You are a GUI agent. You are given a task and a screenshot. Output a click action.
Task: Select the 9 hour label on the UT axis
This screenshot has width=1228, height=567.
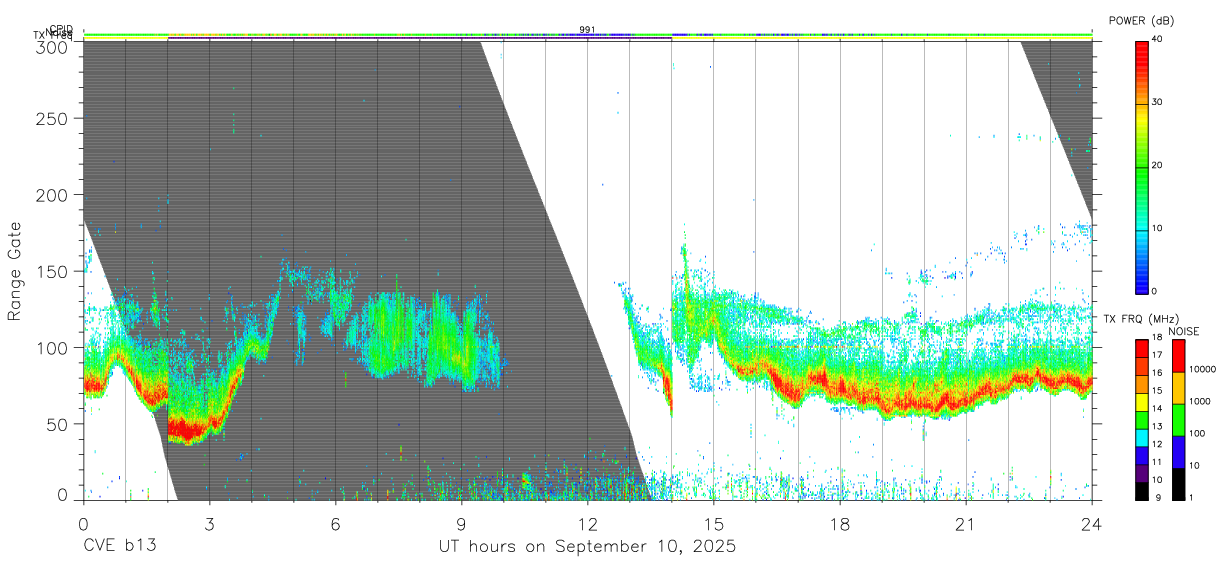tap(461, 524)
